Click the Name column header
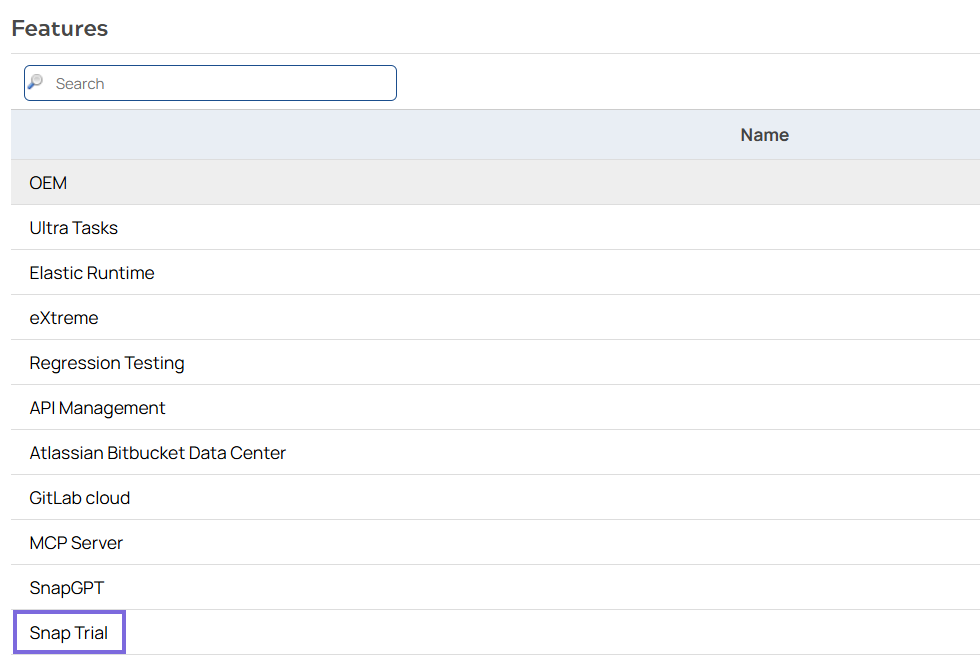The image size is (980, 664). tap(764, 135)
